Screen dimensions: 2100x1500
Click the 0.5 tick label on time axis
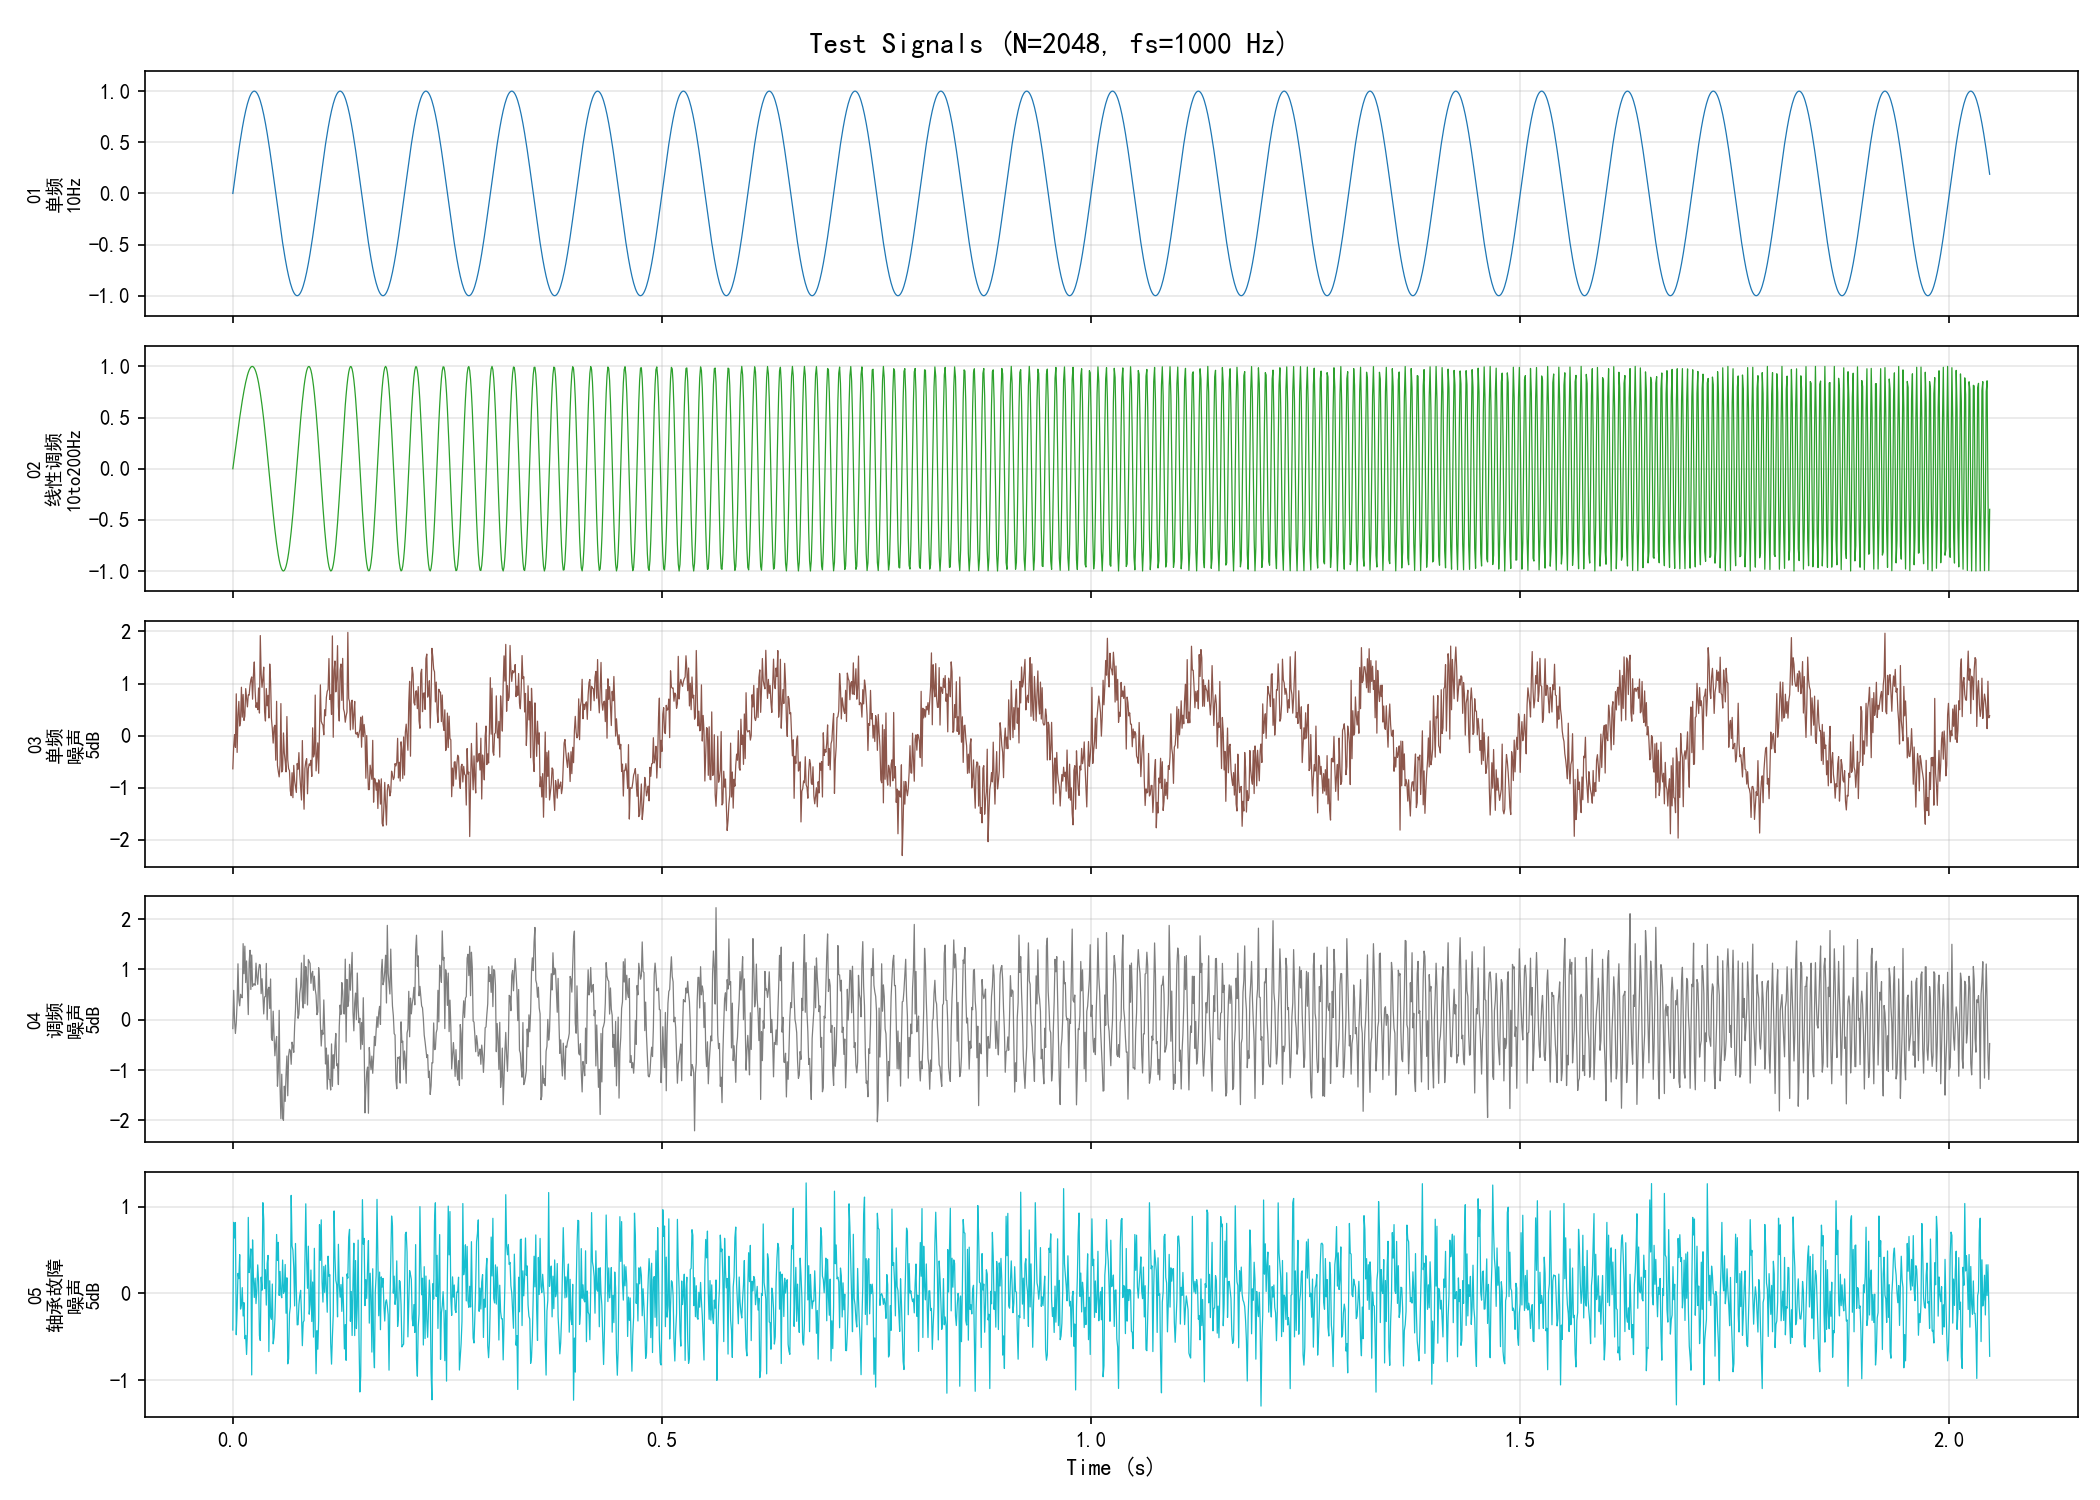coord(661,1440)
